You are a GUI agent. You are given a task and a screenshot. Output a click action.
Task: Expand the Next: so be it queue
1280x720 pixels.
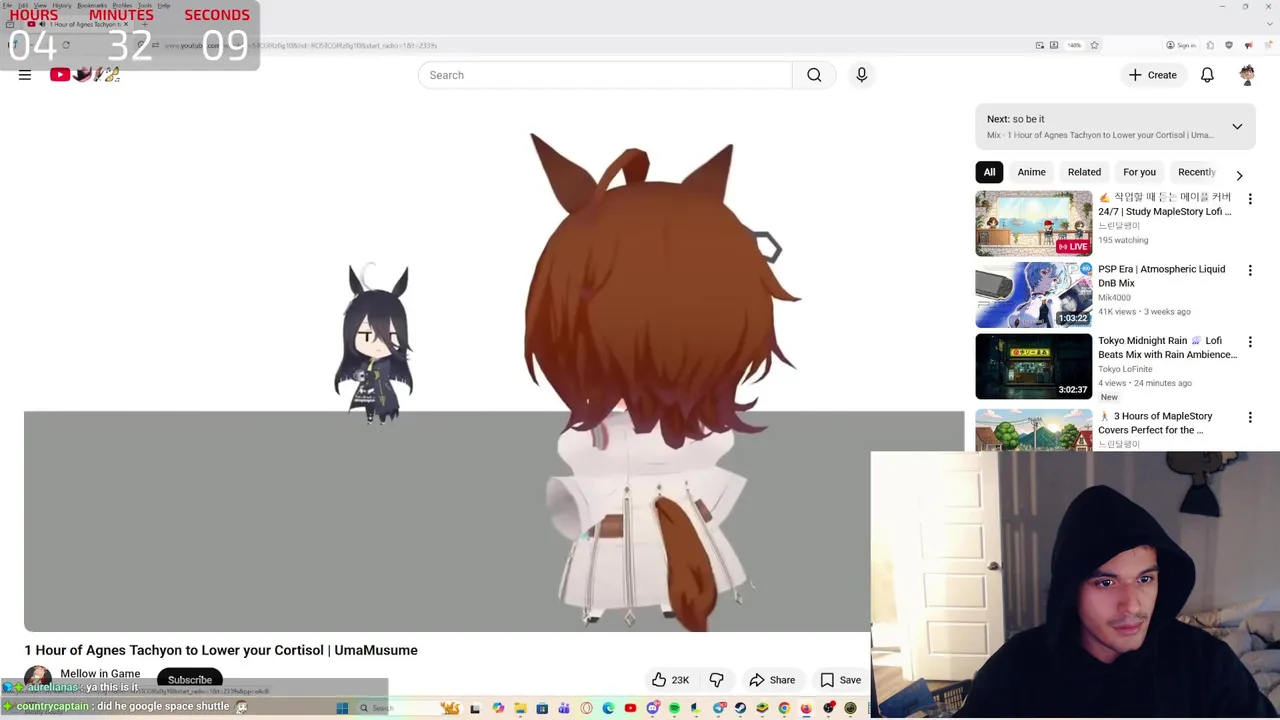[x=1237, y=127]
